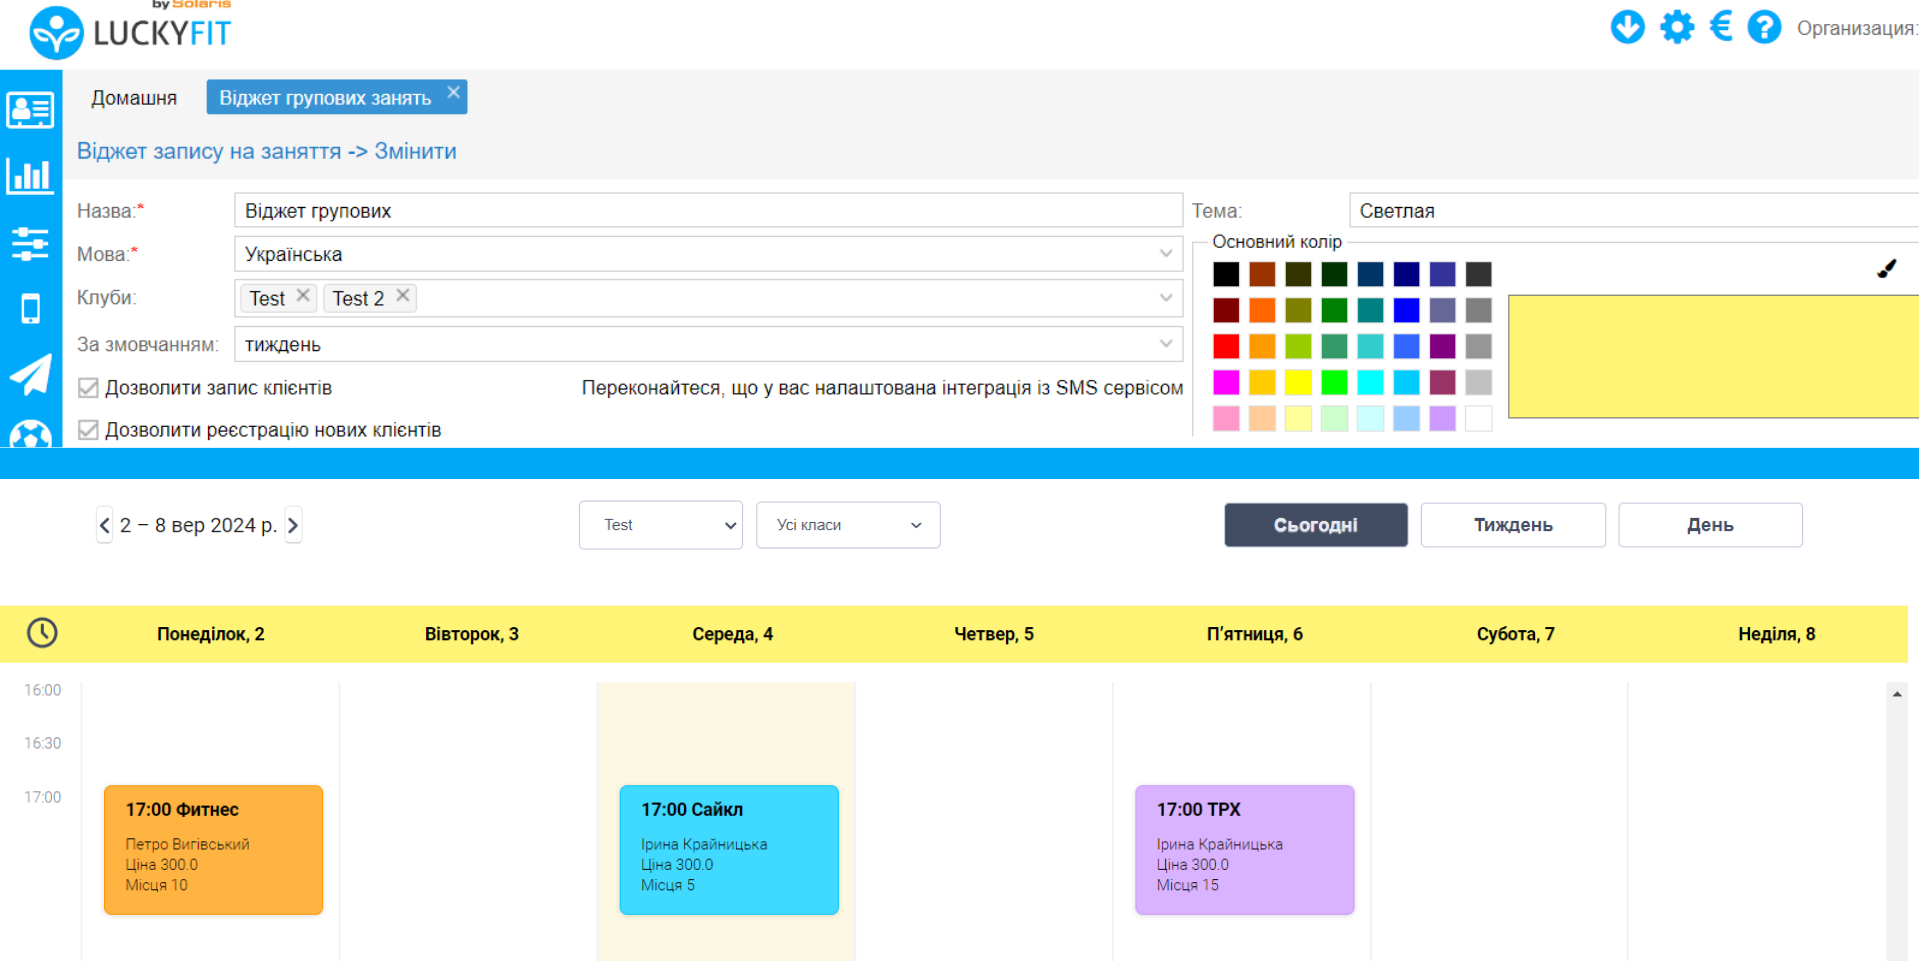Click the 2 – 8 вер 2024 date range
Viewport: 1919px width, 966px height.
(198, 525)
